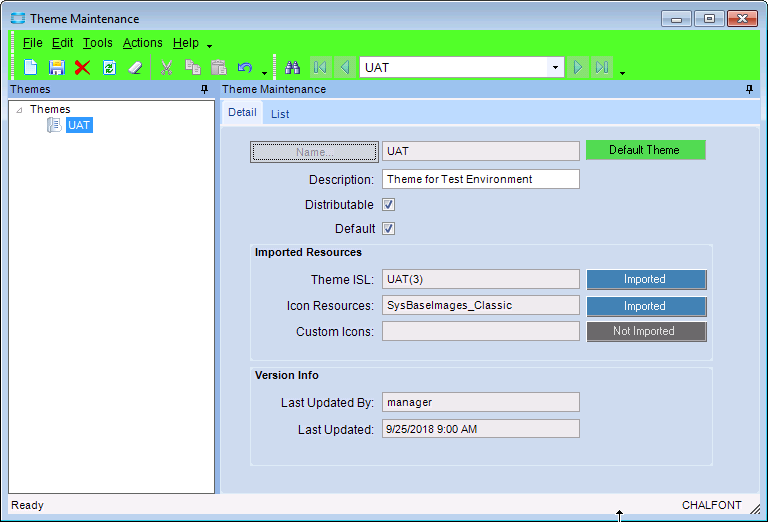Click the Last Updated By field manager
This screenshot has width=768, height=522.
[480, 402]
